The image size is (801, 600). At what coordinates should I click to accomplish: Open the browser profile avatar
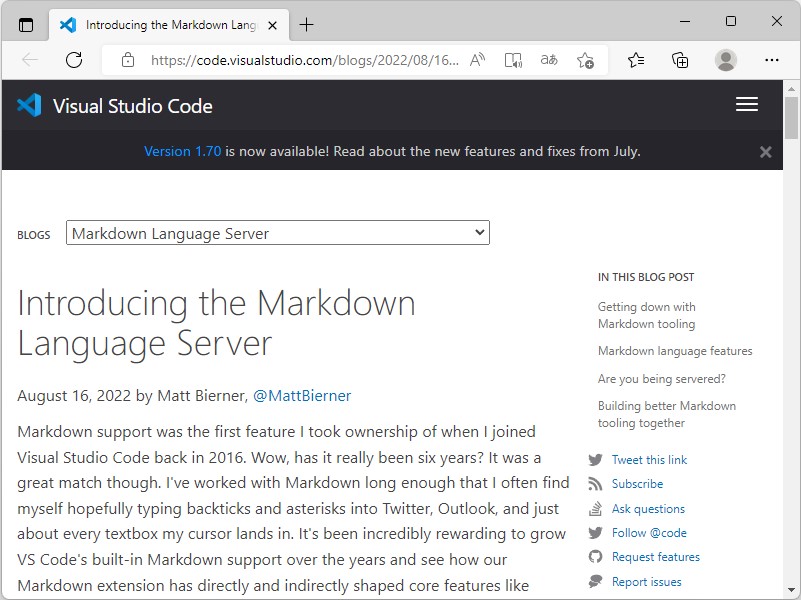click(x=726, y=60)
